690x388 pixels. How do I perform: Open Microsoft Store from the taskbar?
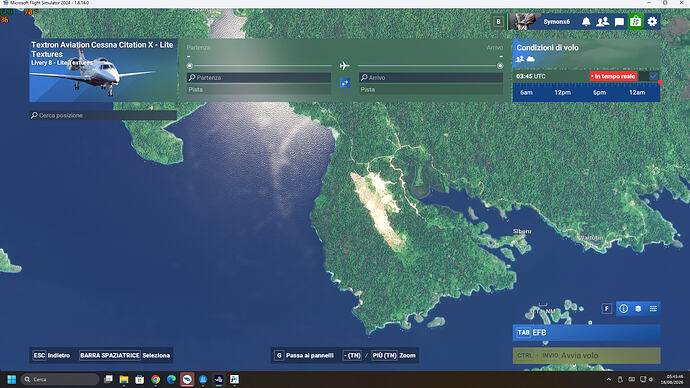139,379
